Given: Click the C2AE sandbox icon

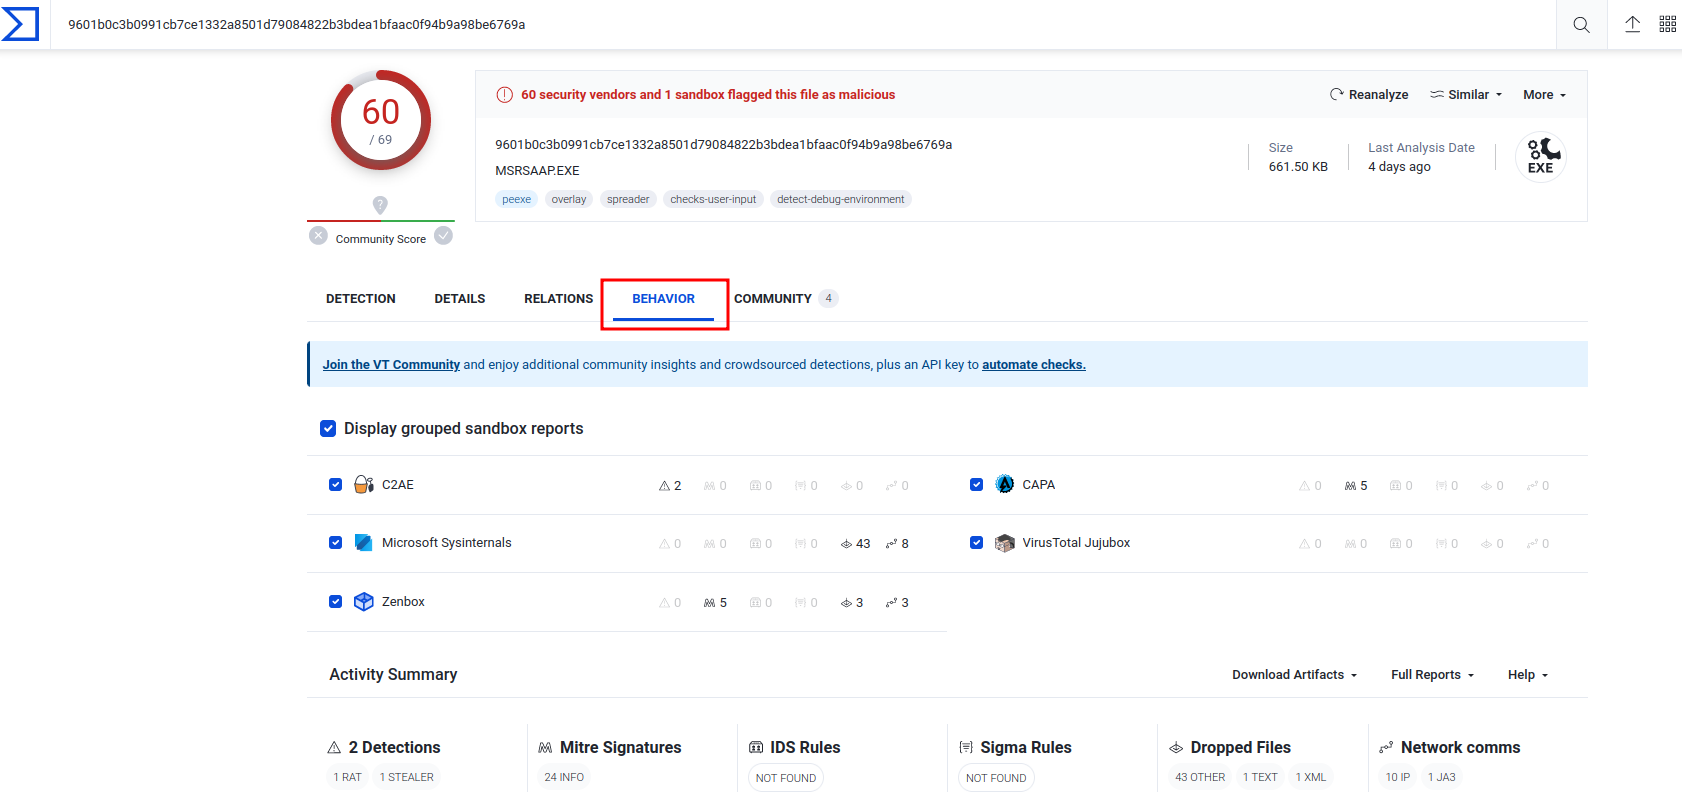Looking at the screenshot, I should pyautogui.click(x=364, y=485).
